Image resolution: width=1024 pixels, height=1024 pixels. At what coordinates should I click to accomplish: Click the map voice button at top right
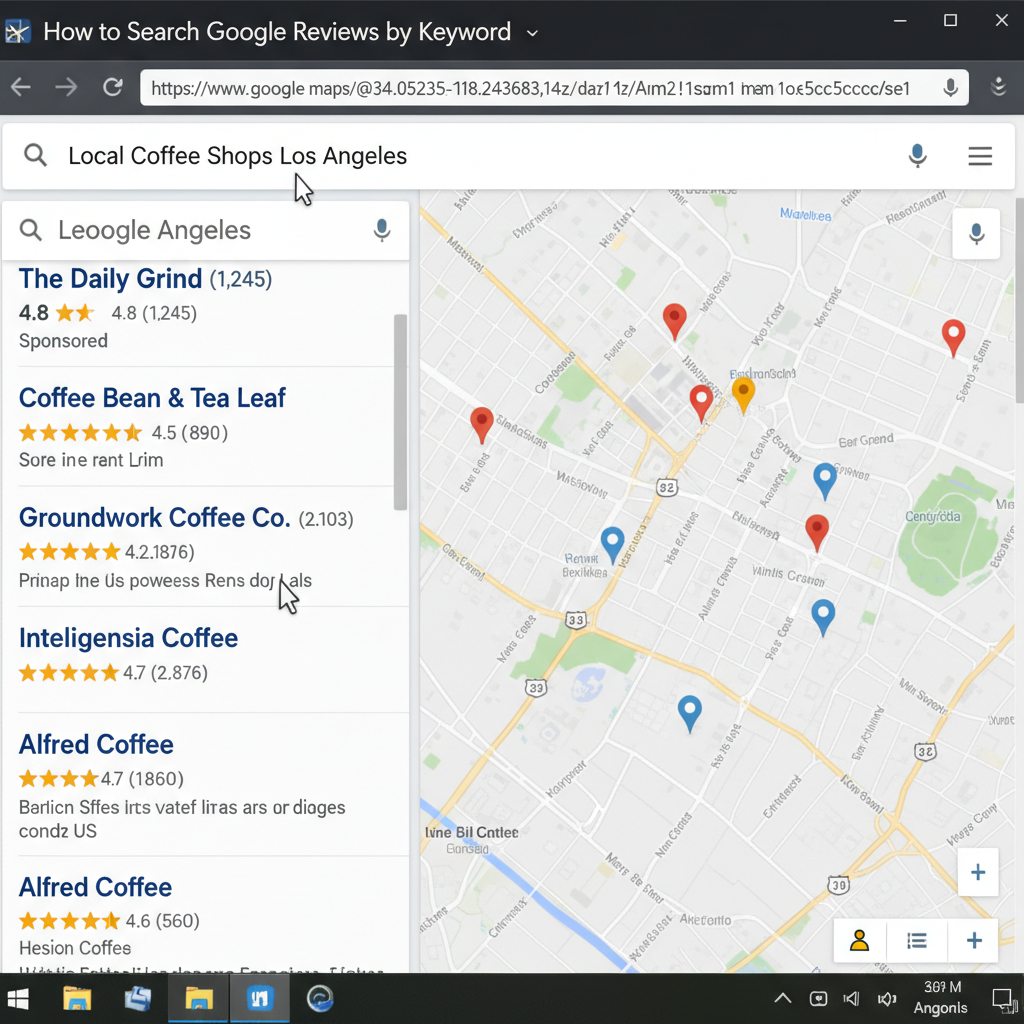click(976, 233)
